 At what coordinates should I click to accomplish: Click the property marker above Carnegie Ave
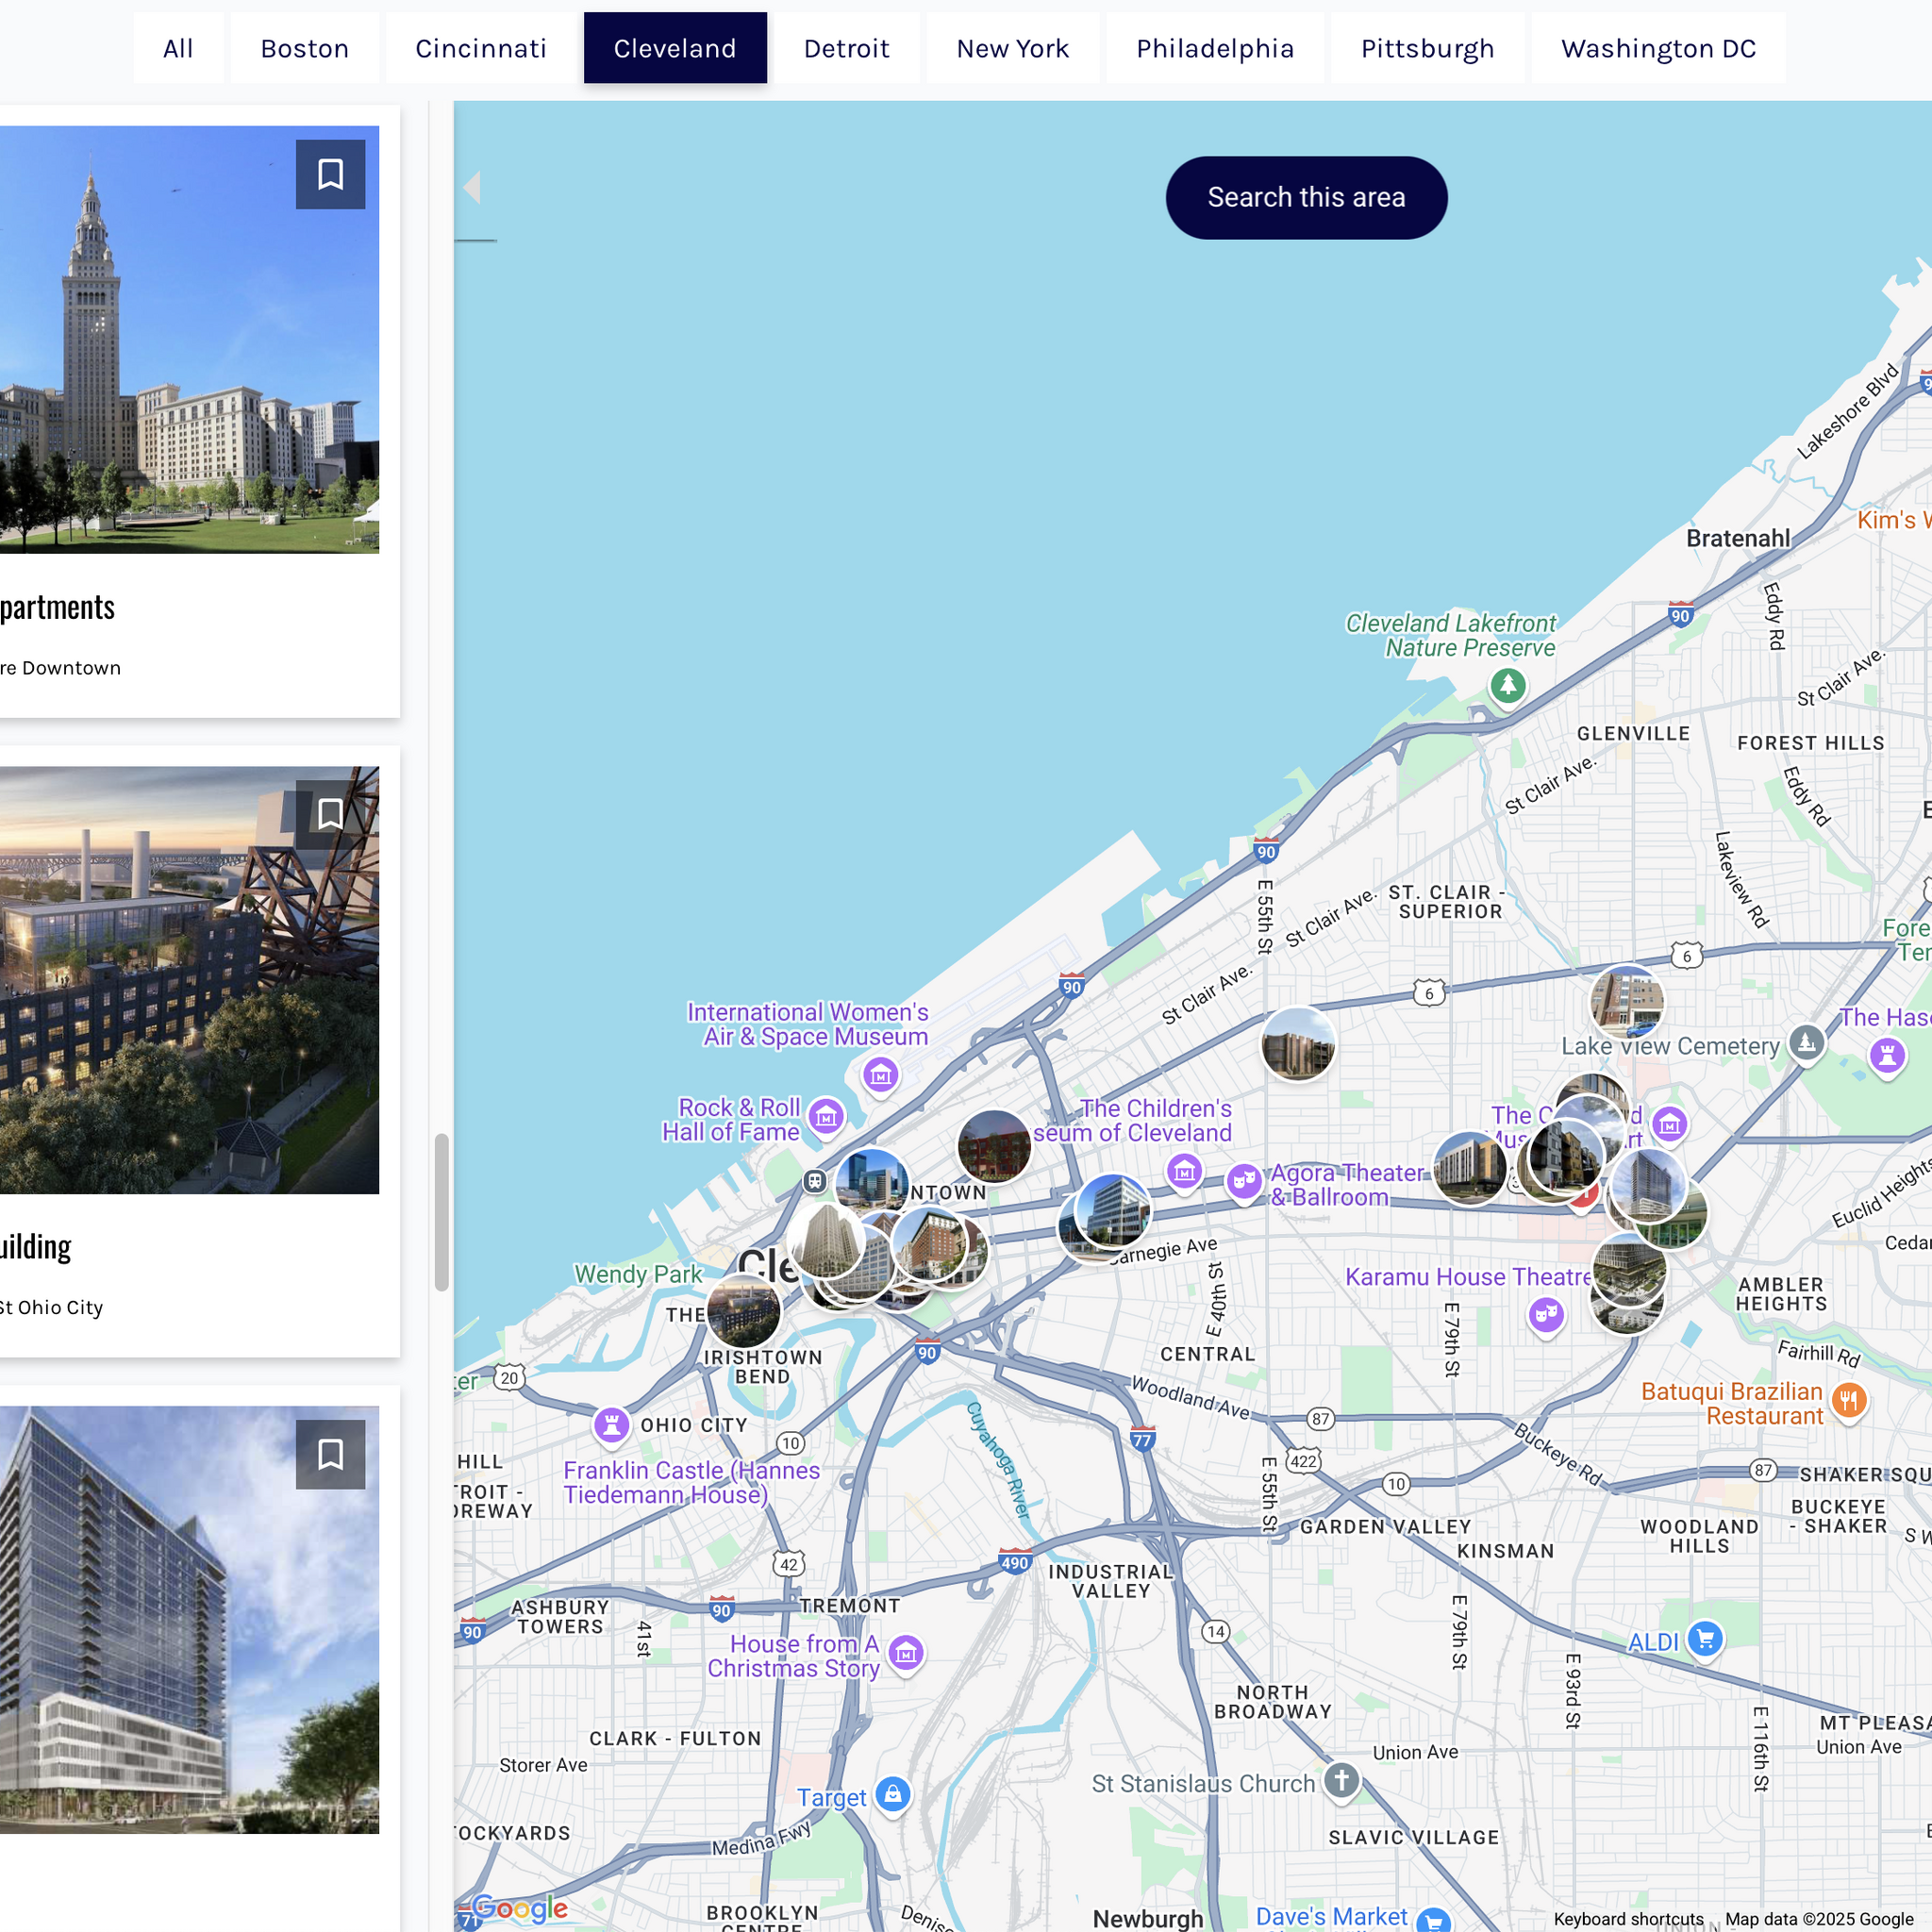[x=1113, y=1212]
